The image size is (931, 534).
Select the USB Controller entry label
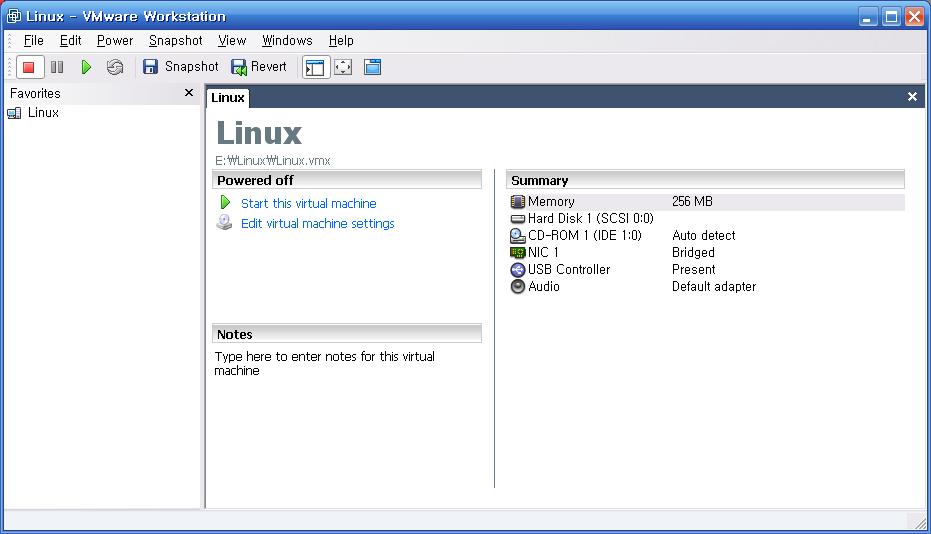coord(569,270)
